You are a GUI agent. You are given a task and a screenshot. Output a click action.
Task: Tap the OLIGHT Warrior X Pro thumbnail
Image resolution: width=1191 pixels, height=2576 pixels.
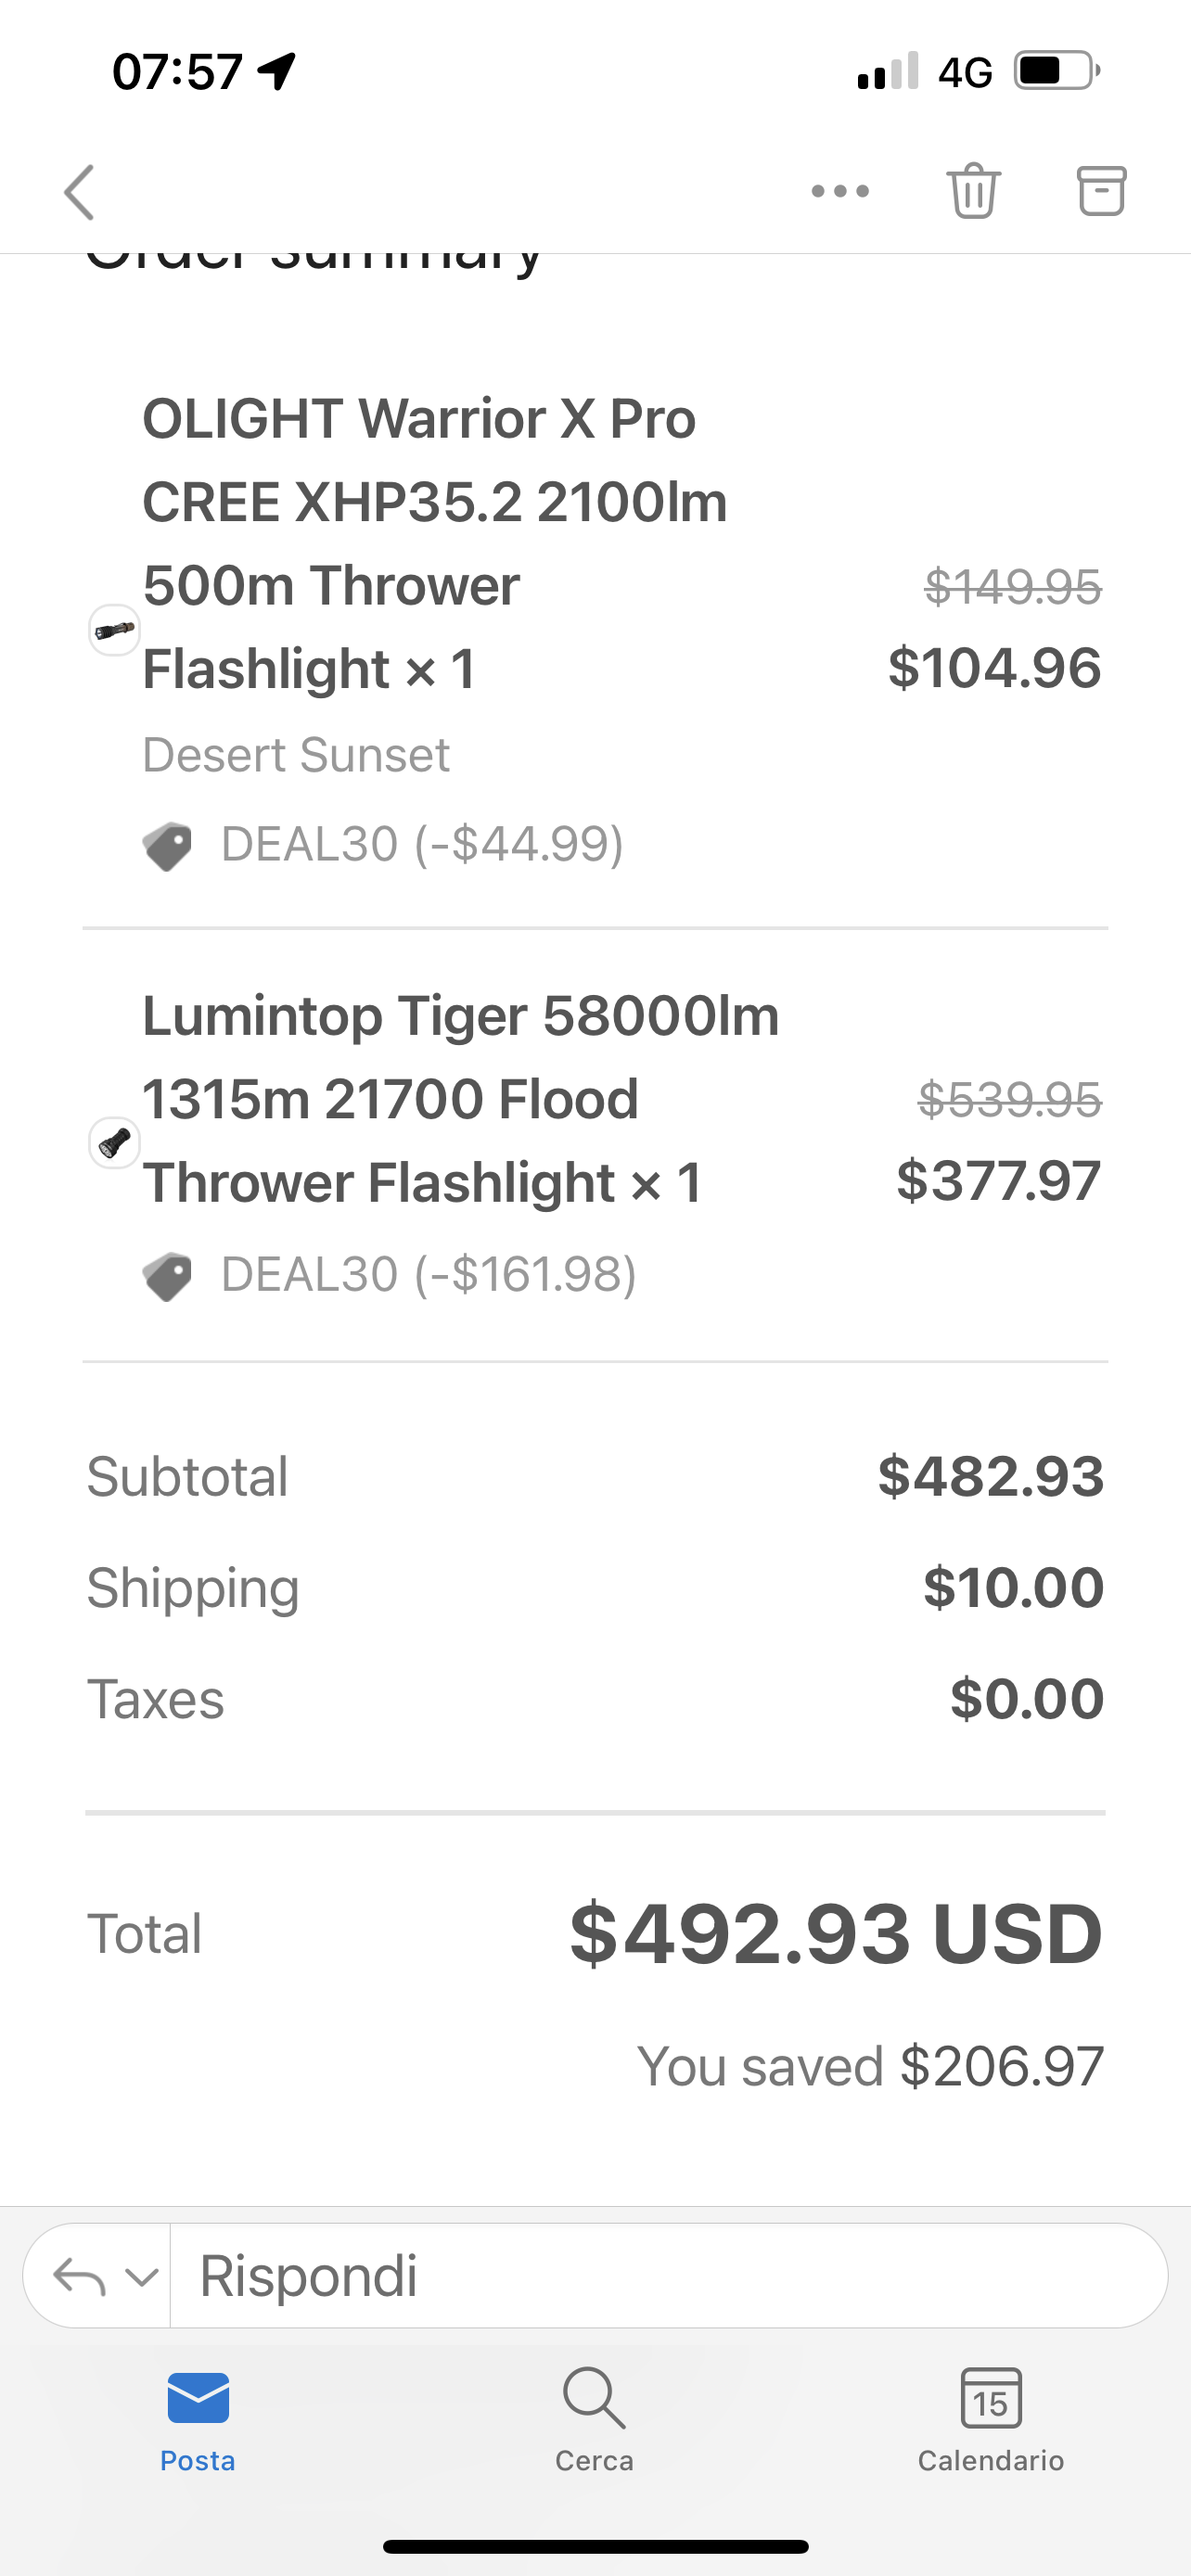pos(115,630)
